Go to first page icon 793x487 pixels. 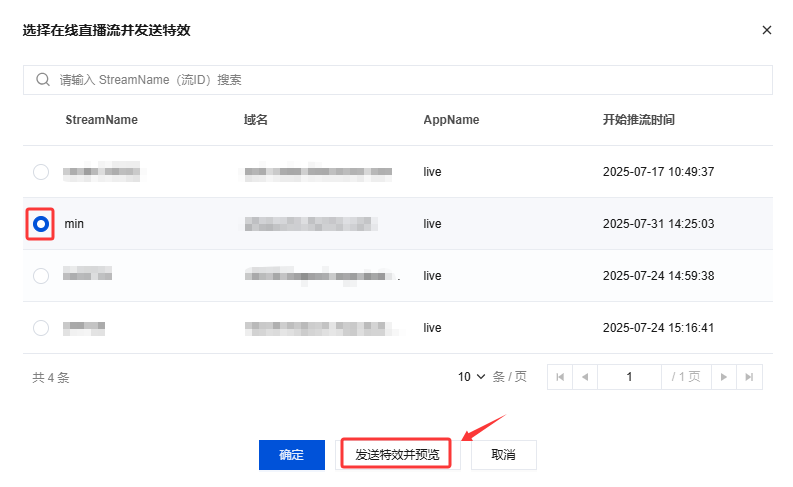pos(560,377)
